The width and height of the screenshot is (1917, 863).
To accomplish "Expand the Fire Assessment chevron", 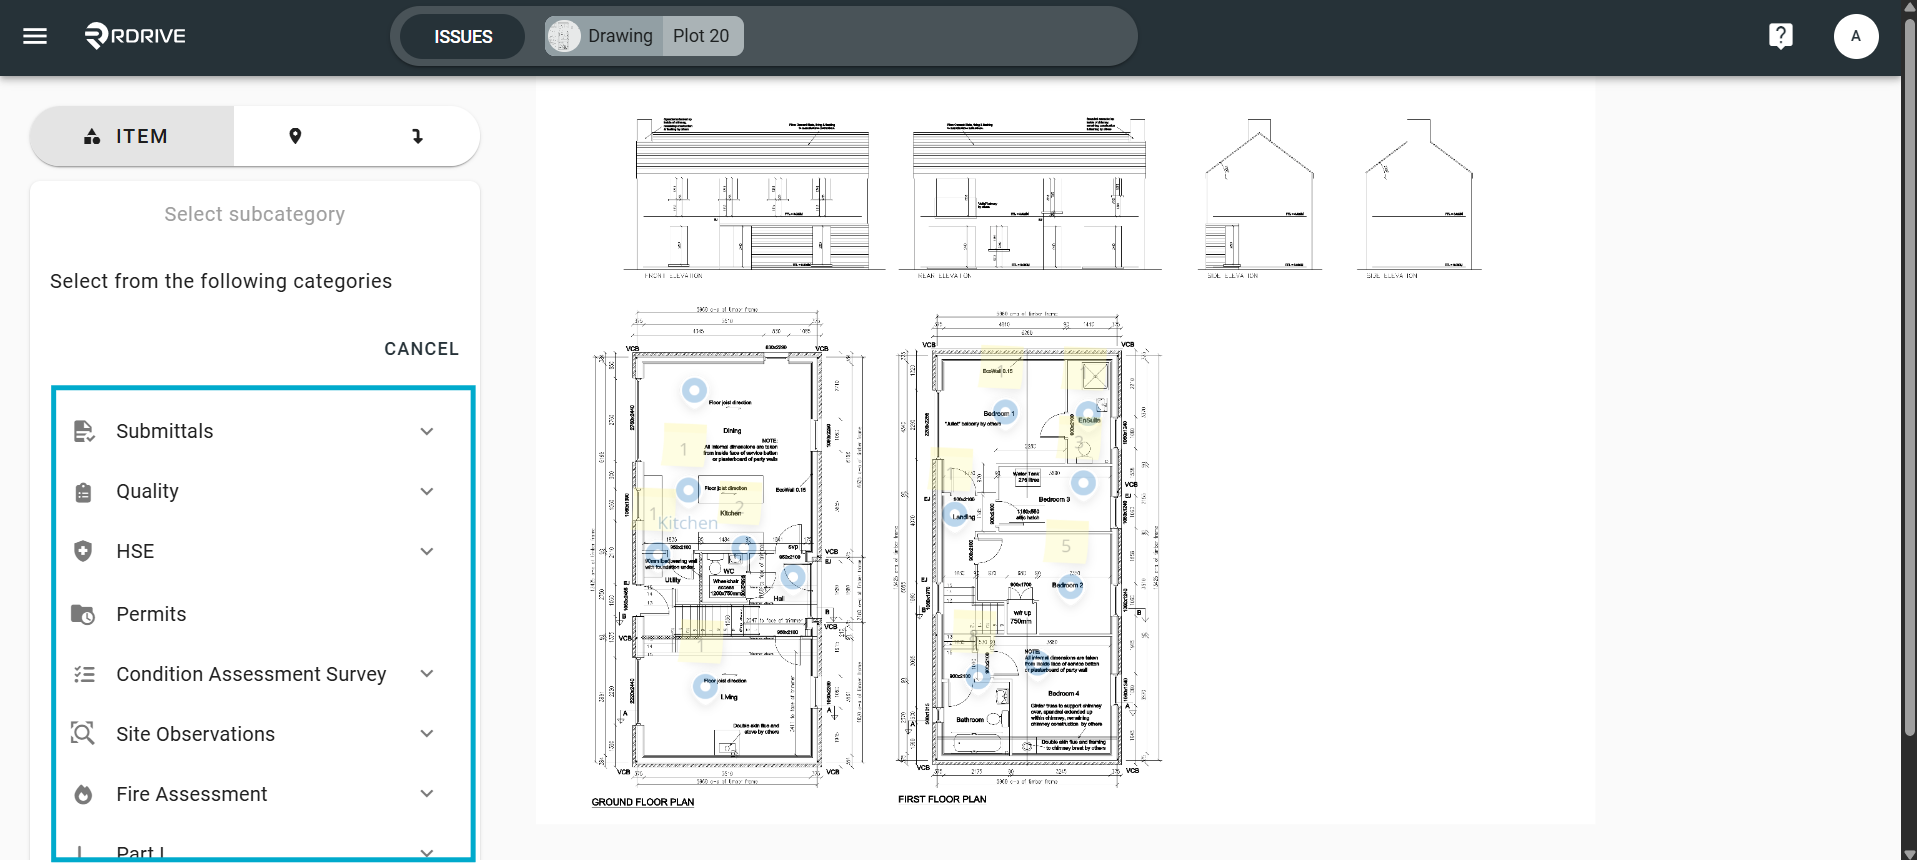I will click(427, 794).
